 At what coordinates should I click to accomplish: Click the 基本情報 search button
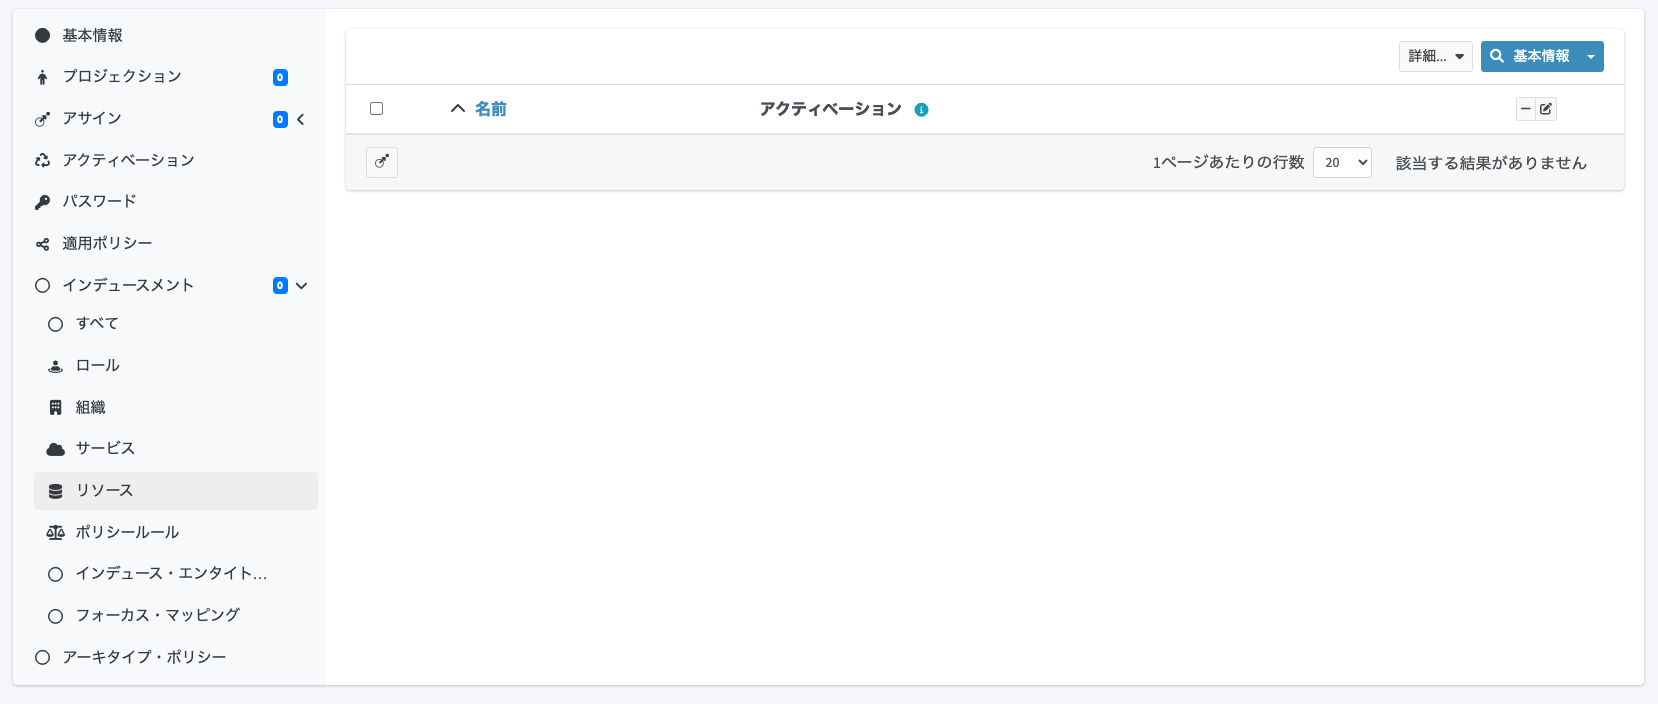coord(1530,56)
